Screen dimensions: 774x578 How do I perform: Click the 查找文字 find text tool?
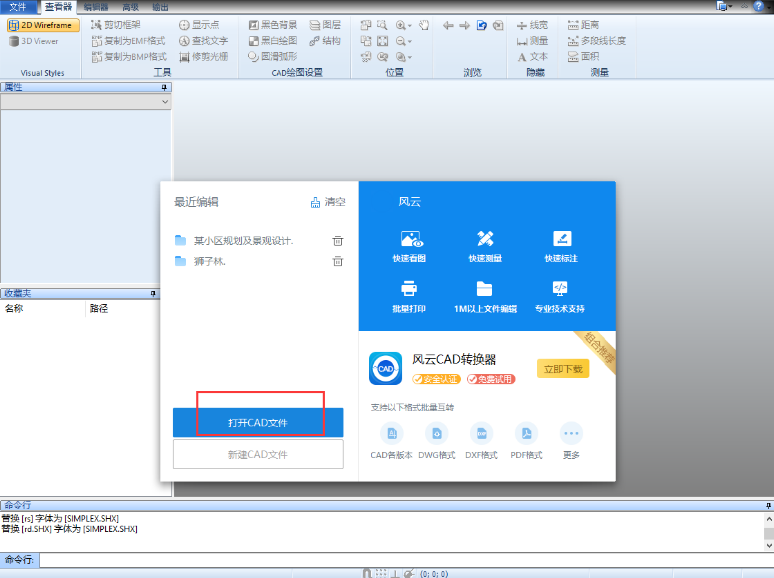point(203,40)
